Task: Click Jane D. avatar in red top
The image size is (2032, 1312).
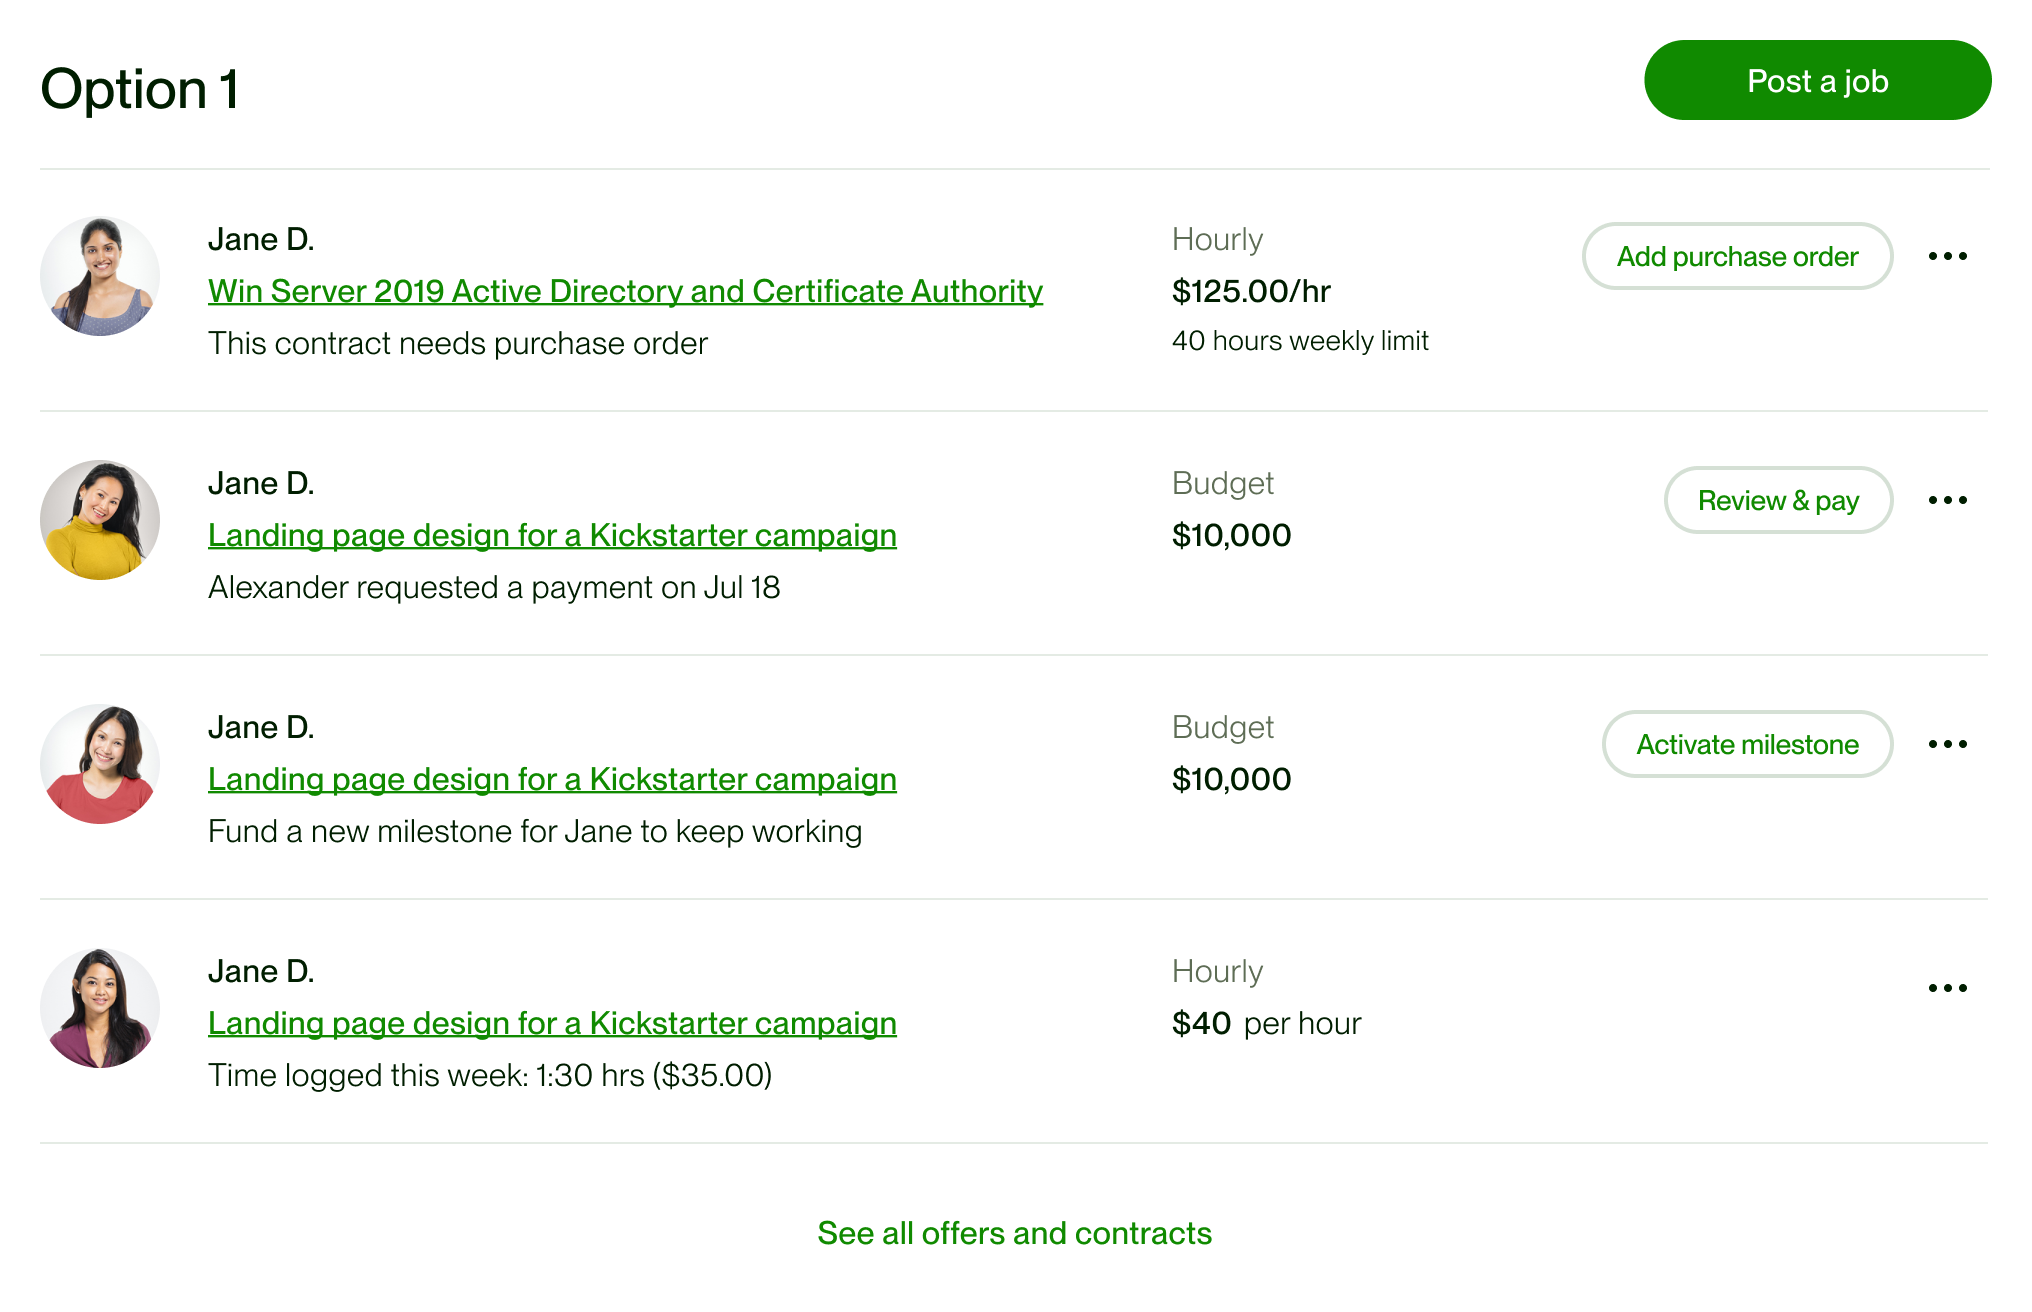Action: click(100, 764)
